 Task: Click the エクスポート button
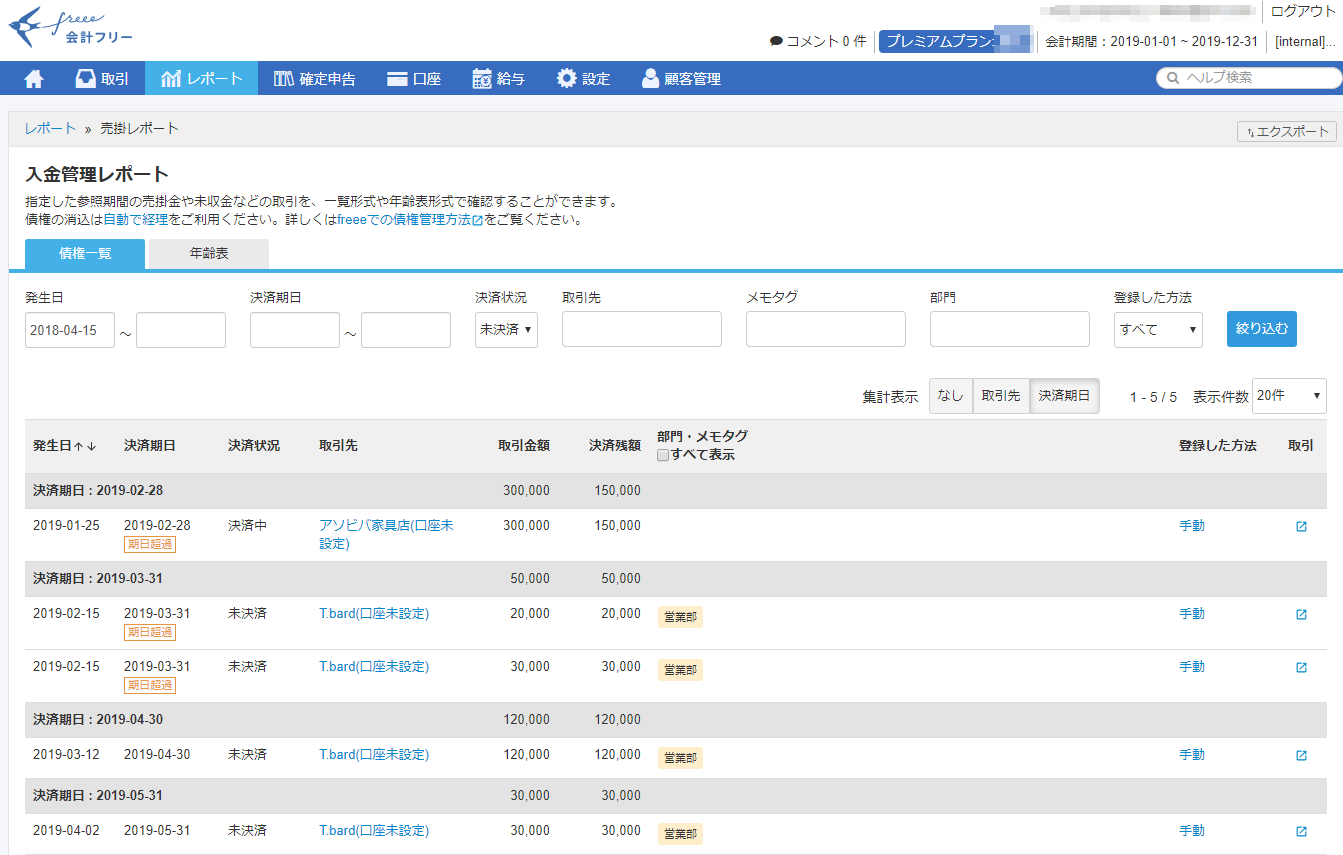[1287, 131]
